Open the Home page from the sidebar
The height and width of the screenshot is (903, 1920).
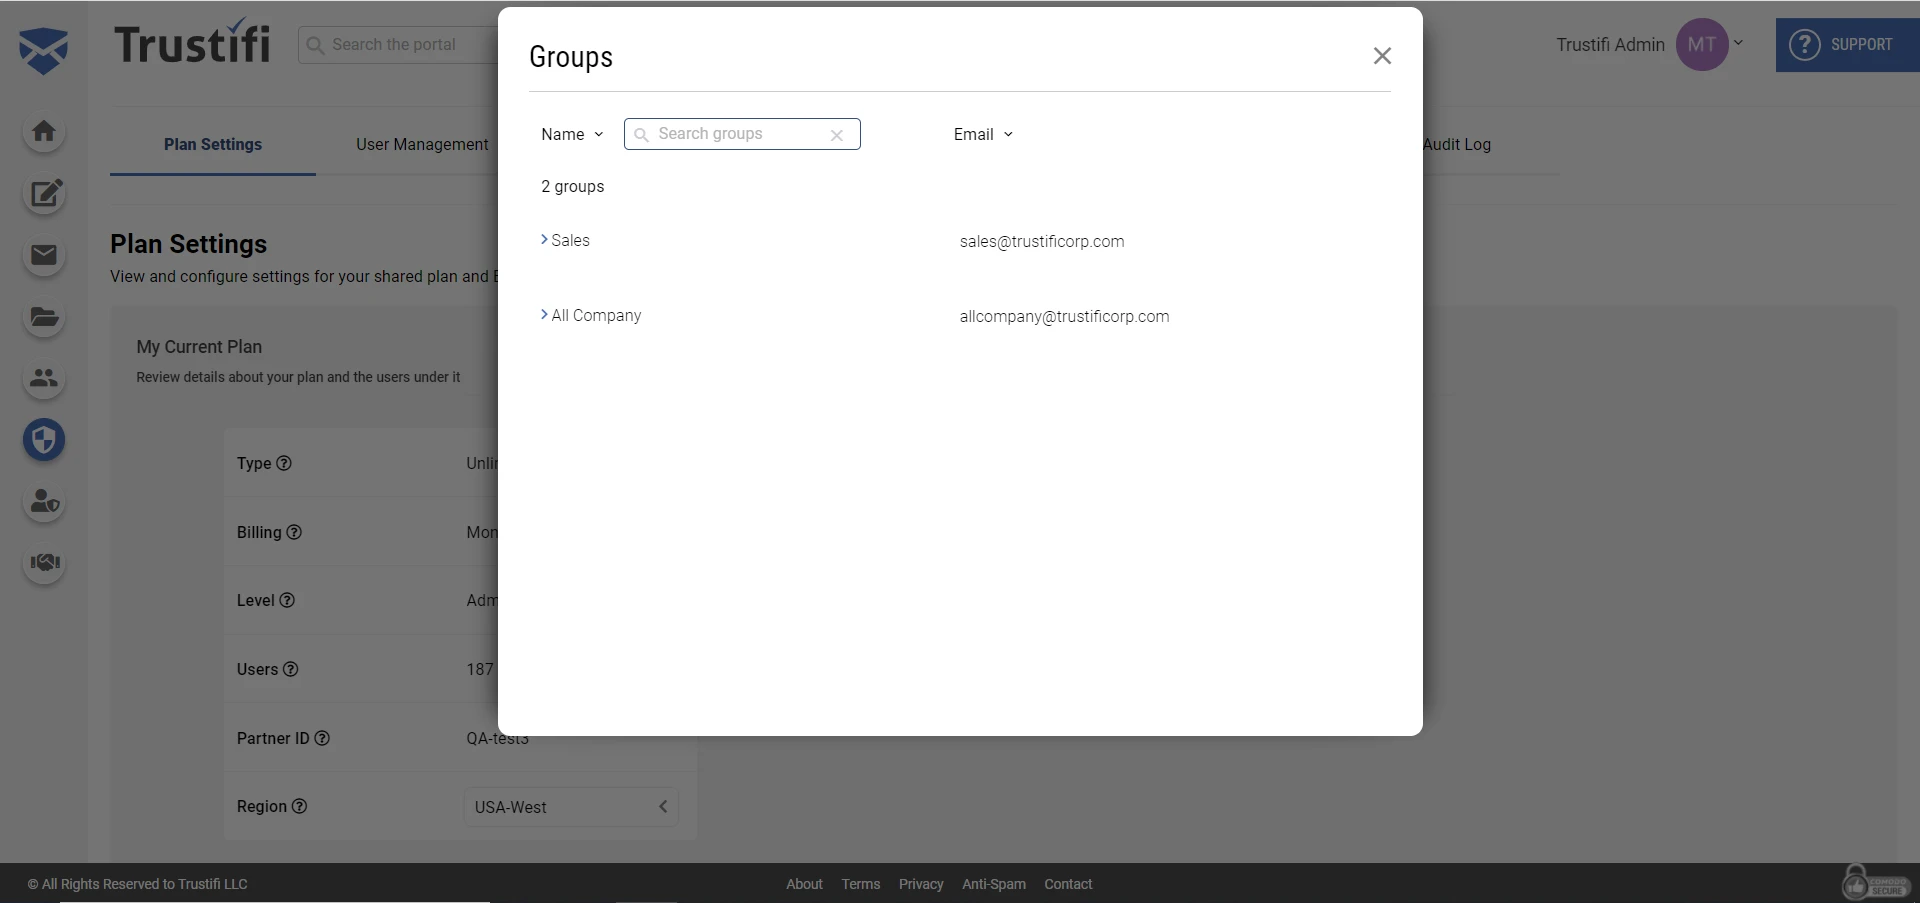[x=44, y=132]
